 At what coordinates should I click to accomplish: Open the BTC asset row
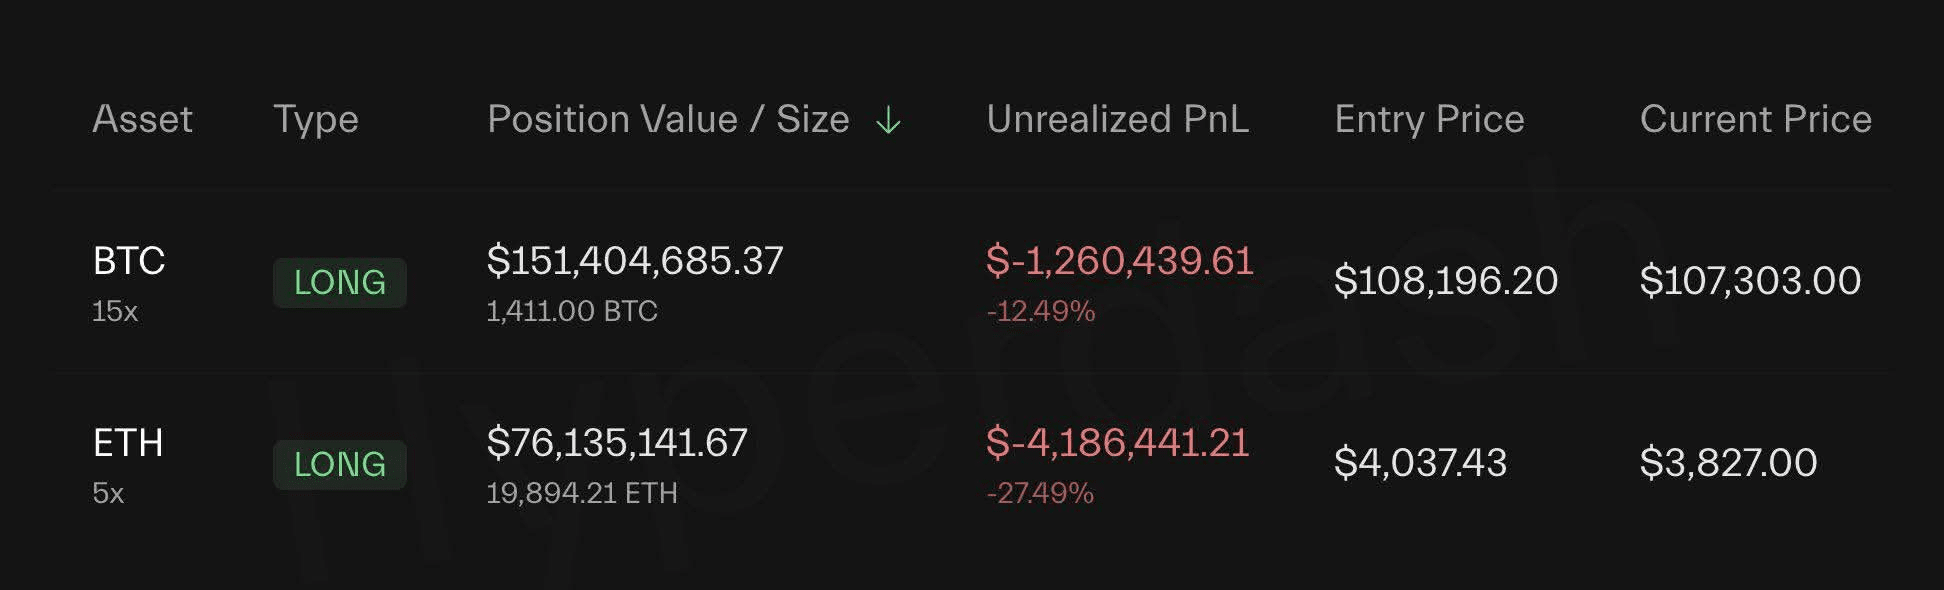click(x=129, y=261)
